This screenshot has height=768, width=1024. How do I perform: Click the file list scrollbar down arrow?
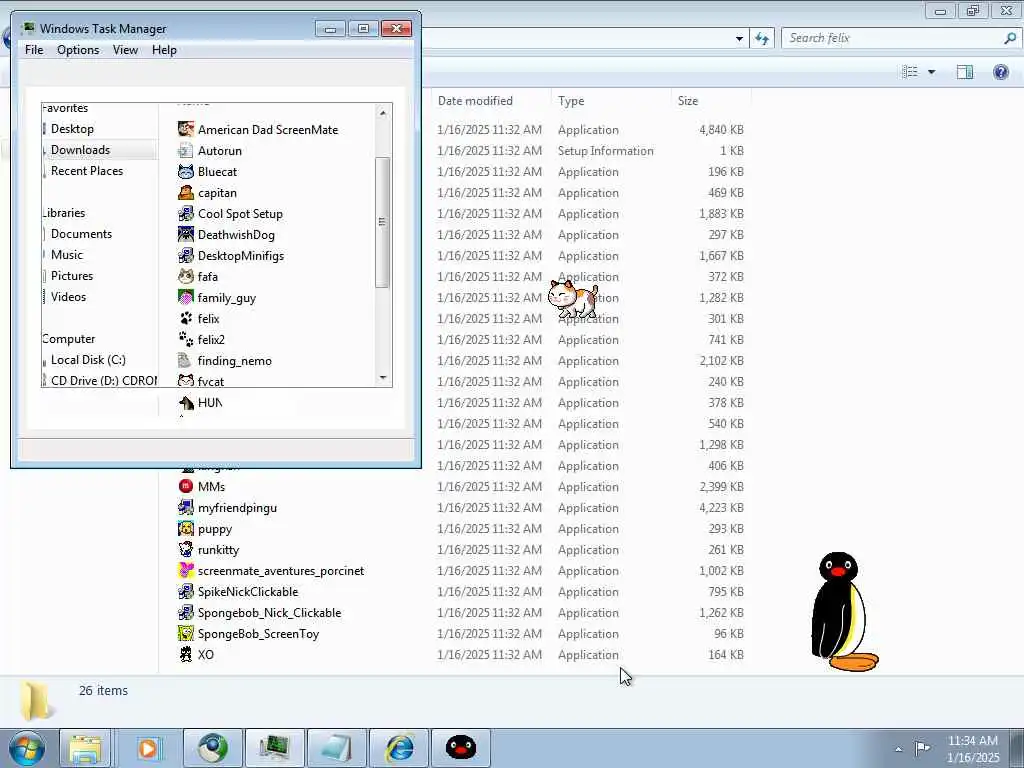[x=383, y=377]
